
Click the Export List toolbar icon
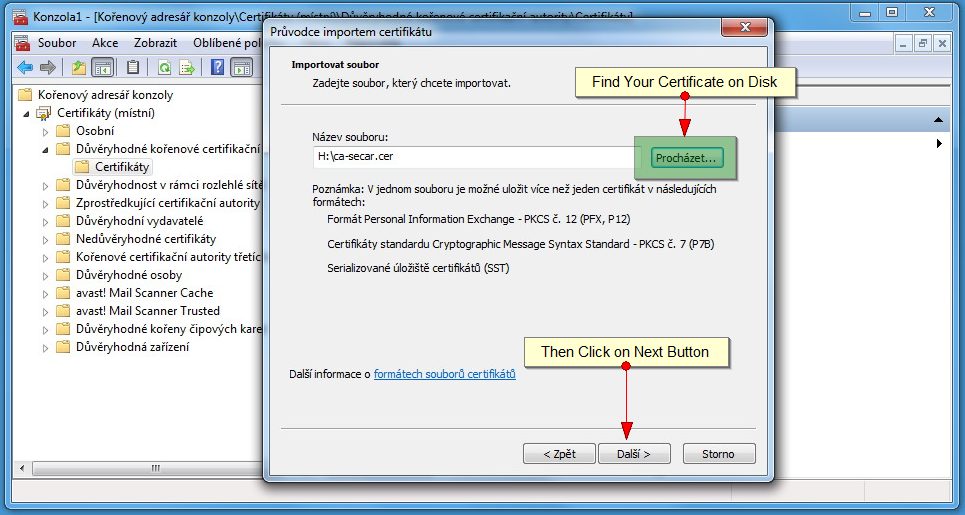pyautogui.click(x=186, y=68)
